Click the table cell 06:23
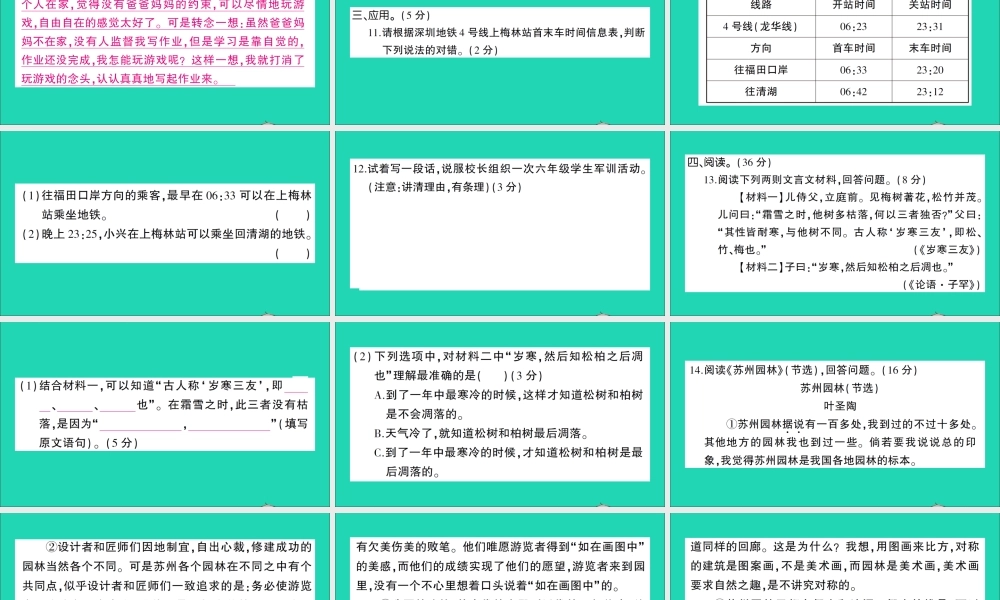 [853, 27]
